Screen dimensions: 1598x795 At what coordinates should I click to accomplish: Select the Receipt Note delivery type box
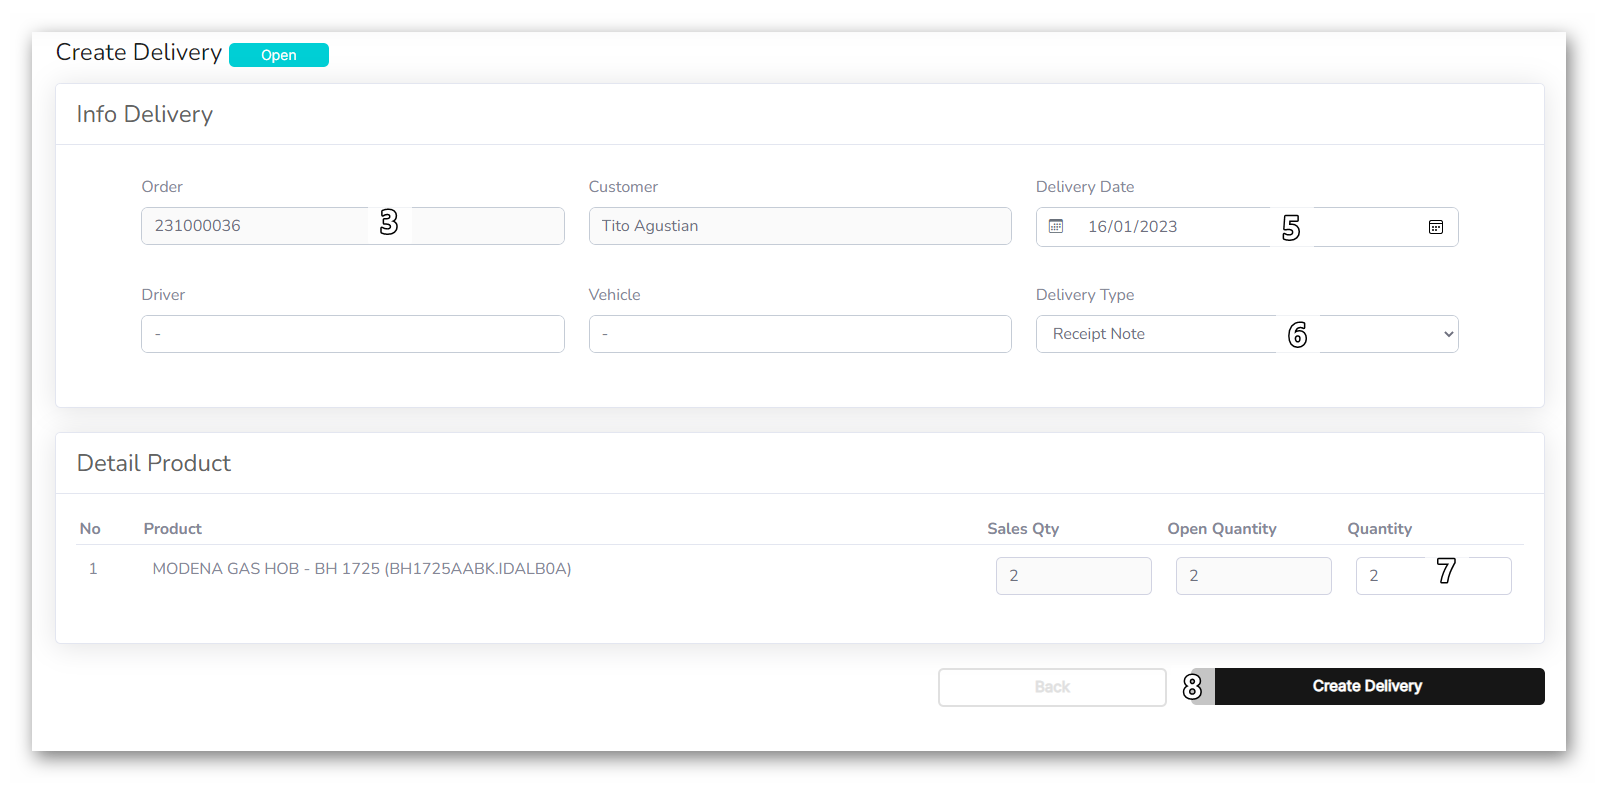[1150, 334]
